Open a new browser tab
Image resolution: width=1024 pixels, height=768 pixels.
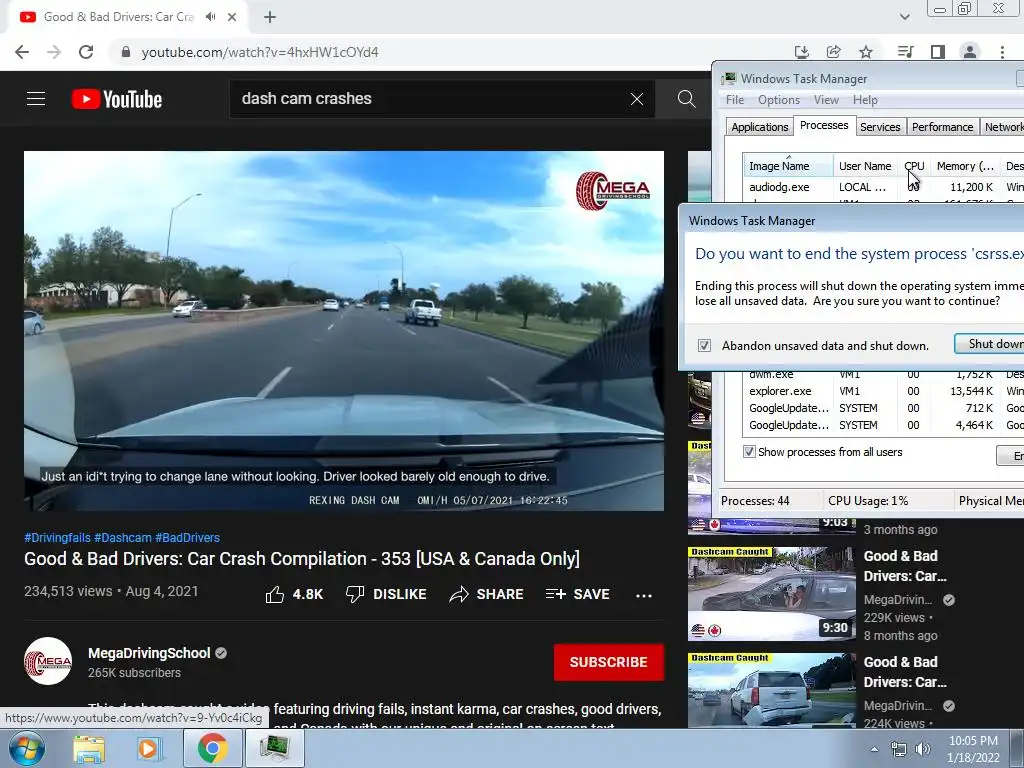270,17
